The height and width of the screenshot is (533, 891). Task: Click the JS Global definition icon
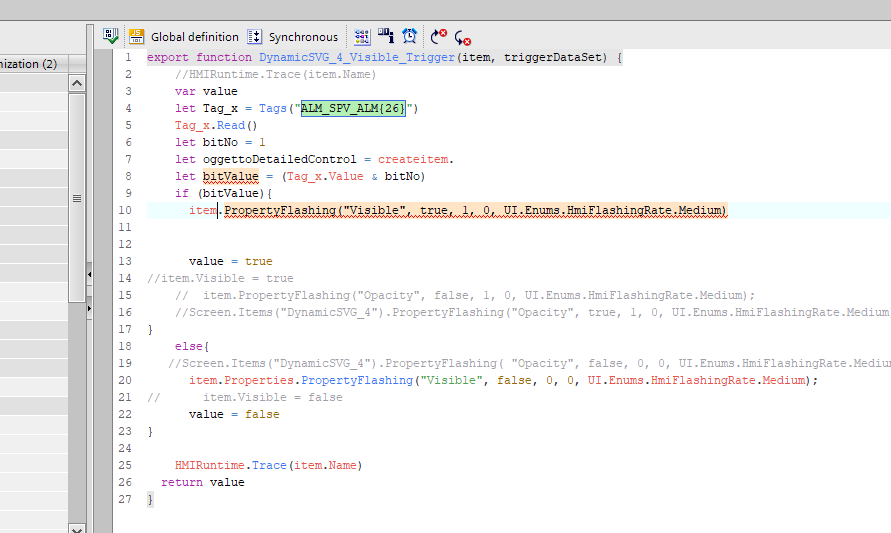tap(137, 37)
